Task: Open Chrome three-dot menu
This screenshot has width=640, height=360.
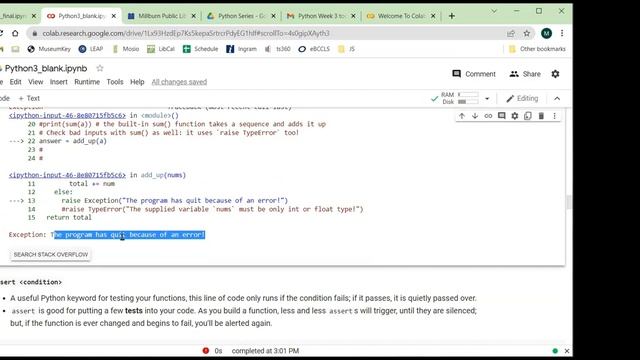Action: (x=562, y=33)
